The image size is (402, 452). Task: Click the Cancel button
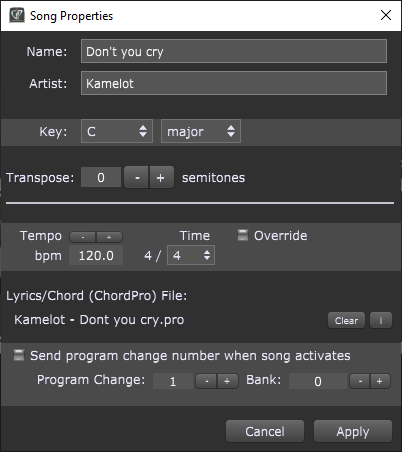pos(265,431)
